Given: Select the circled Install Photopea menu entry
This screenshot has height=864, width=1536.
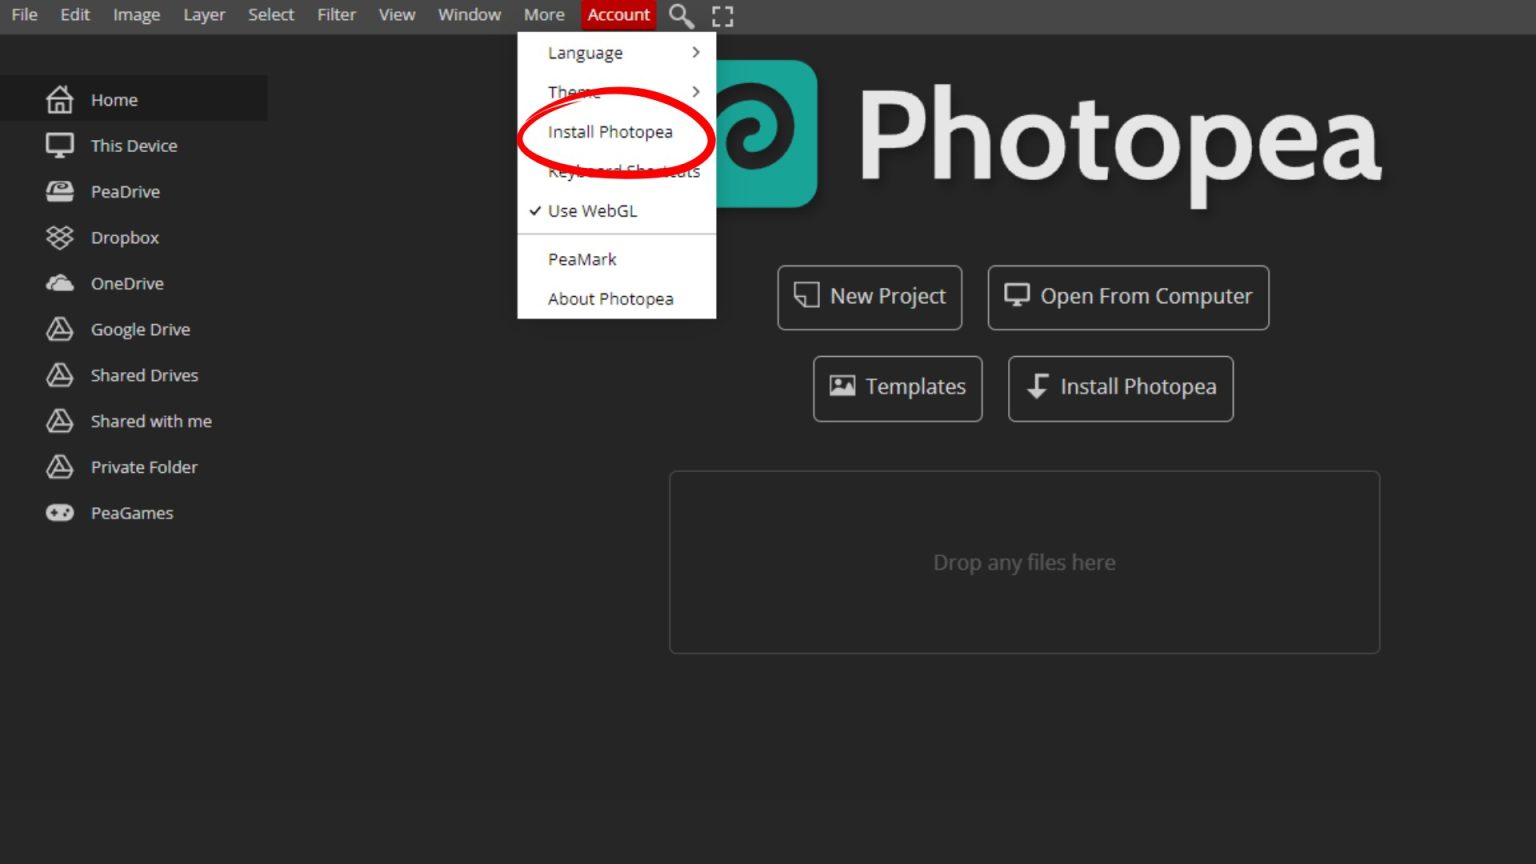Looking at the screenshot, I should pyautogui.click(x=611, y=131).
